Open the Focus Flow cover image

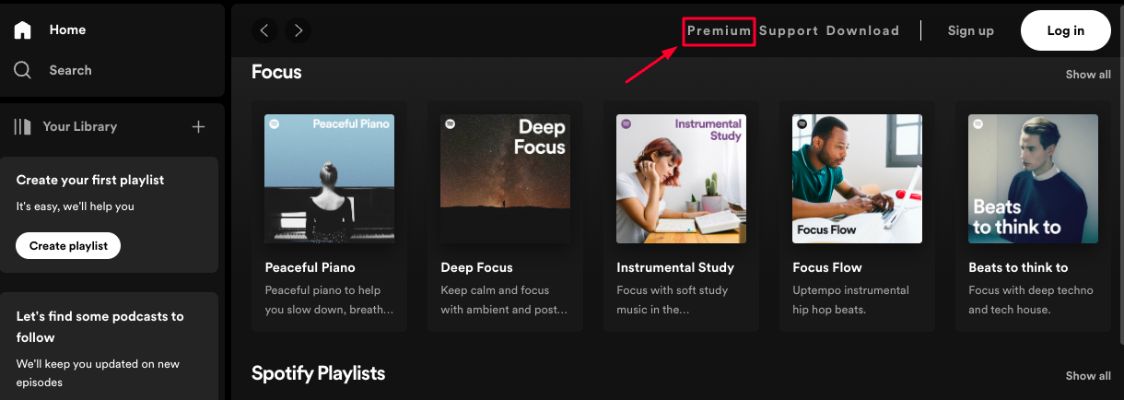[x=857, y=178]
